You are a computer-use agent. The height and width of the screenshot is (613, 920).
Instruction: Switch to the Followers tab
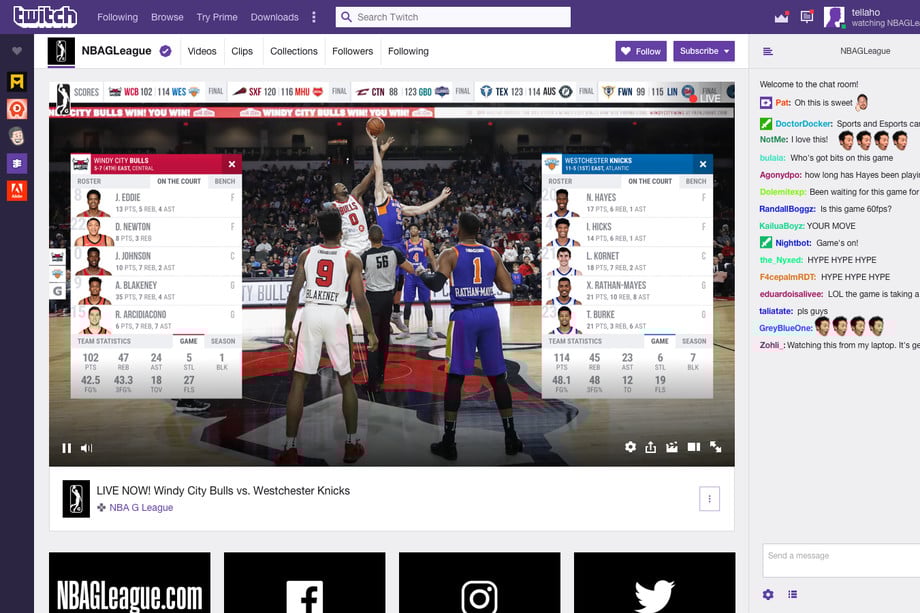[x=352, y=51]
